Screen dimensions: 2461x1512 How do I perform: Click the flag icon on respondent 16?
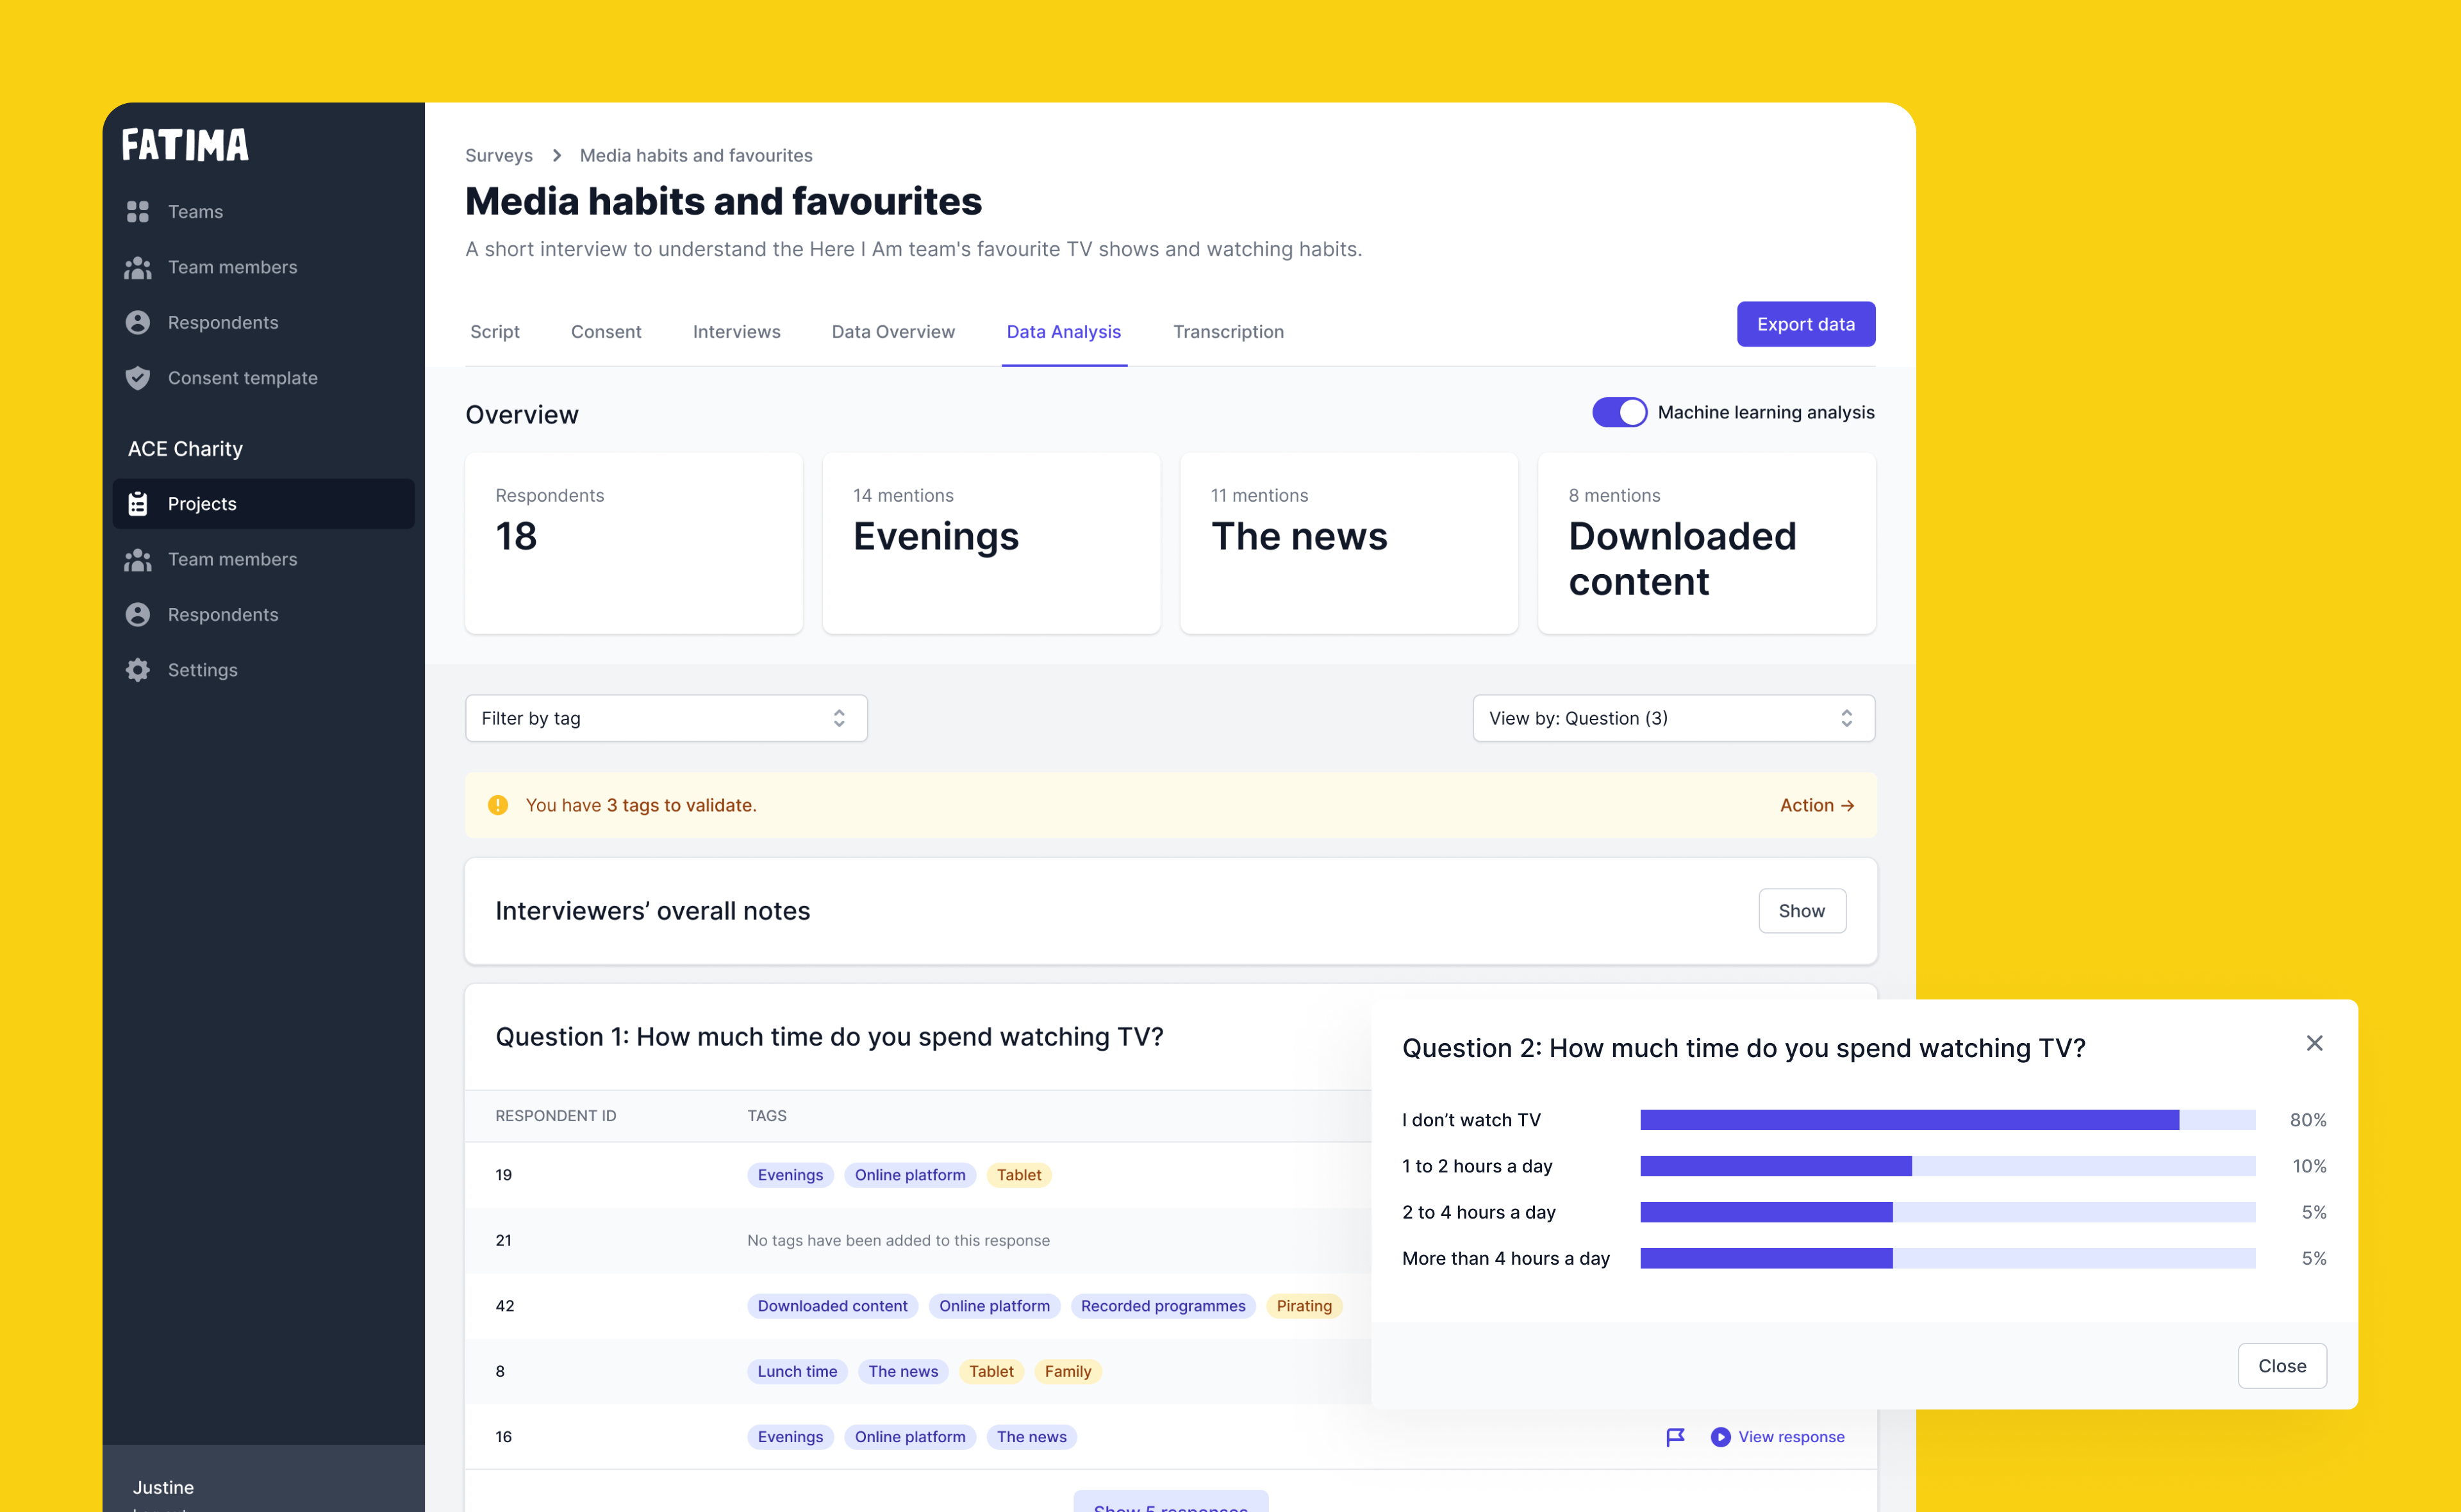point(1675,1437)
